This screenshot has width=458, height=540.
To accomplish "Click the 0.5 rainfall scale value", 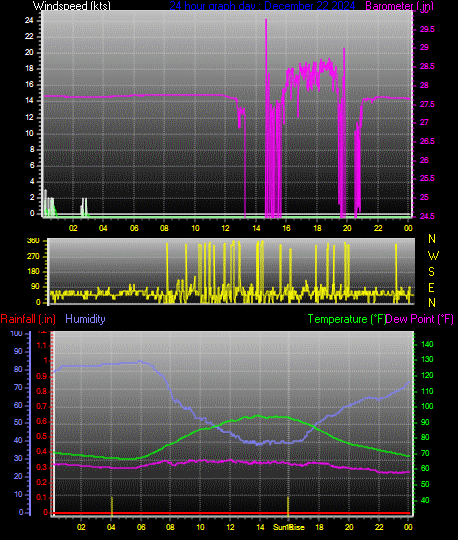I will pyautogui.click(x=42, y=437).
